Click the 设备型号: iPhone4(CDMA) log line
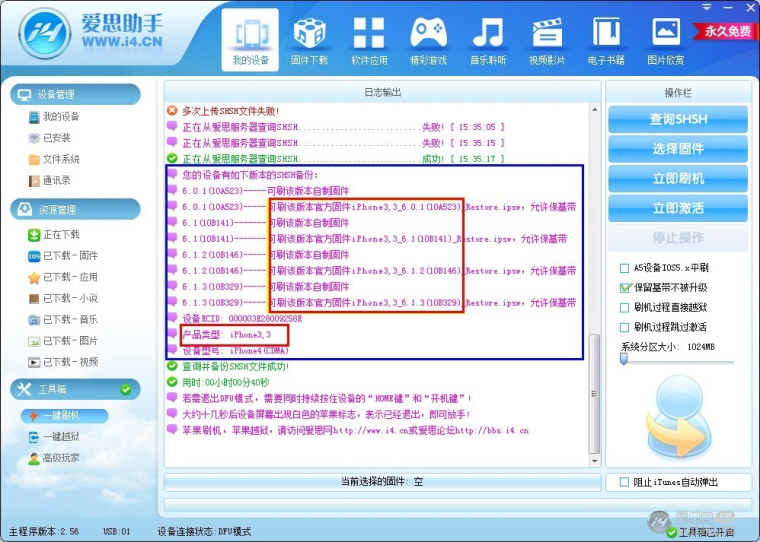Image resolution: width=760 pixels, height=542 pixels. (235, 351)
